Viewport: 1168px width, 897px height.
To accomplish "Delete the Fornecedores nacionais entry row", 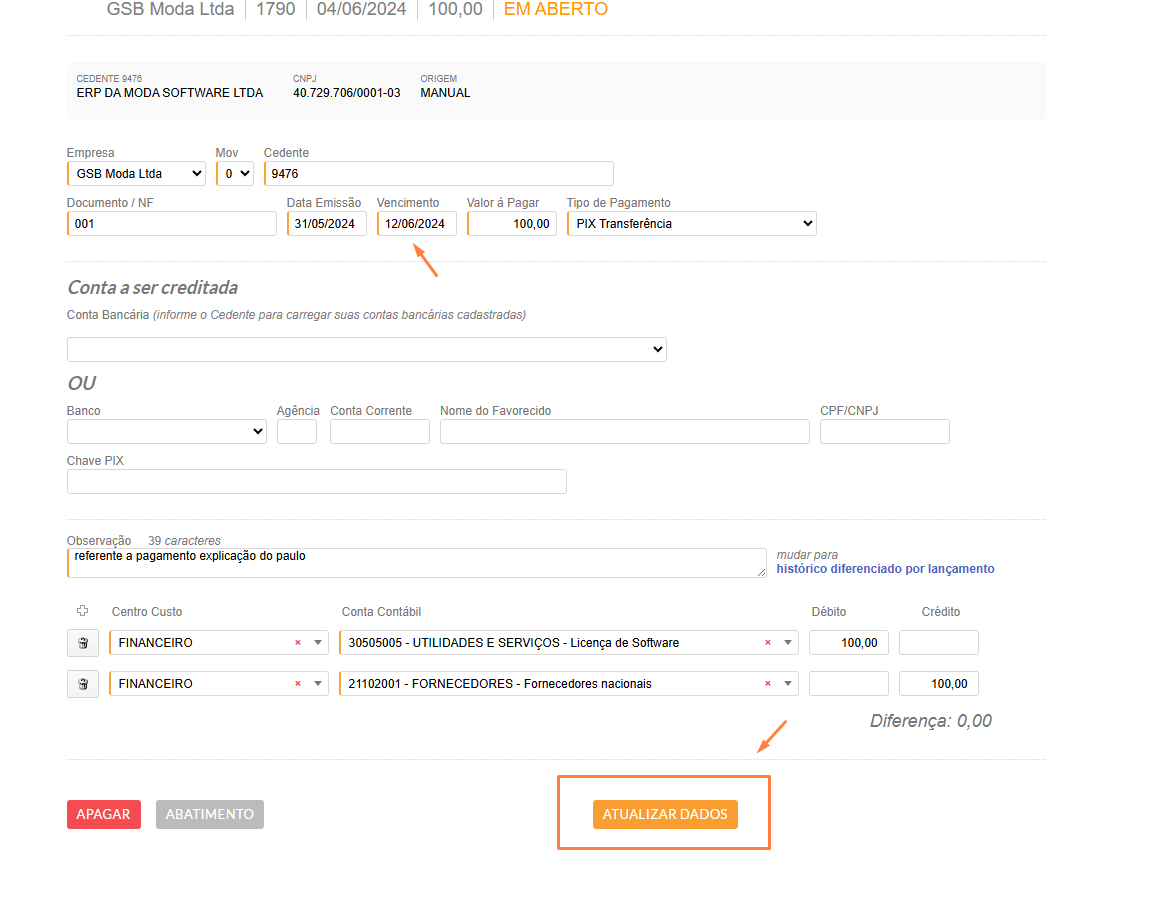I will pyautogui.click(x=83, y=684).
